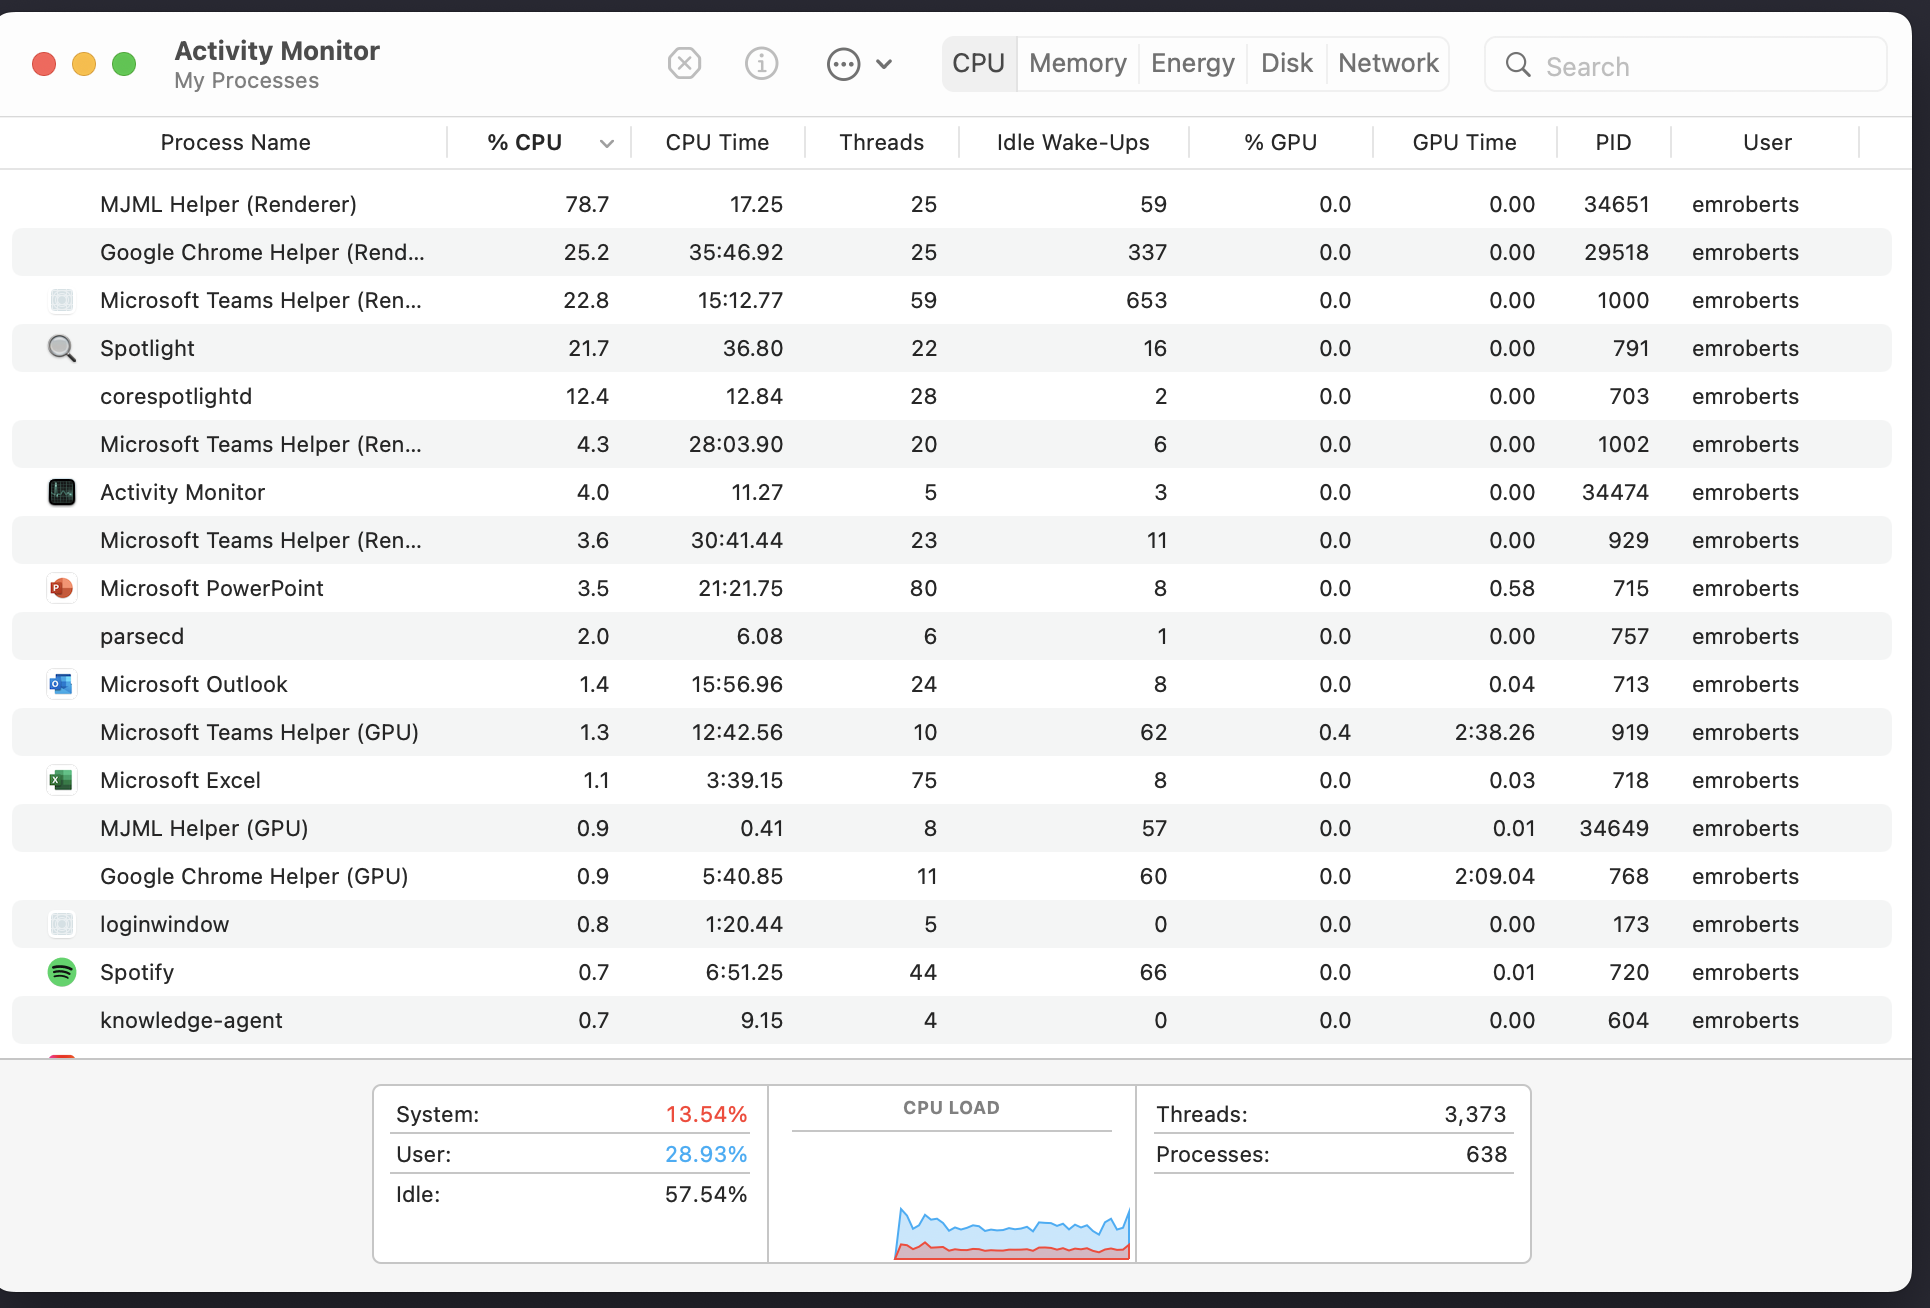This screenshot has height=1308, width=1930.
Task: Click the Spotlight magnifier icon in the list
Action: 62,348
